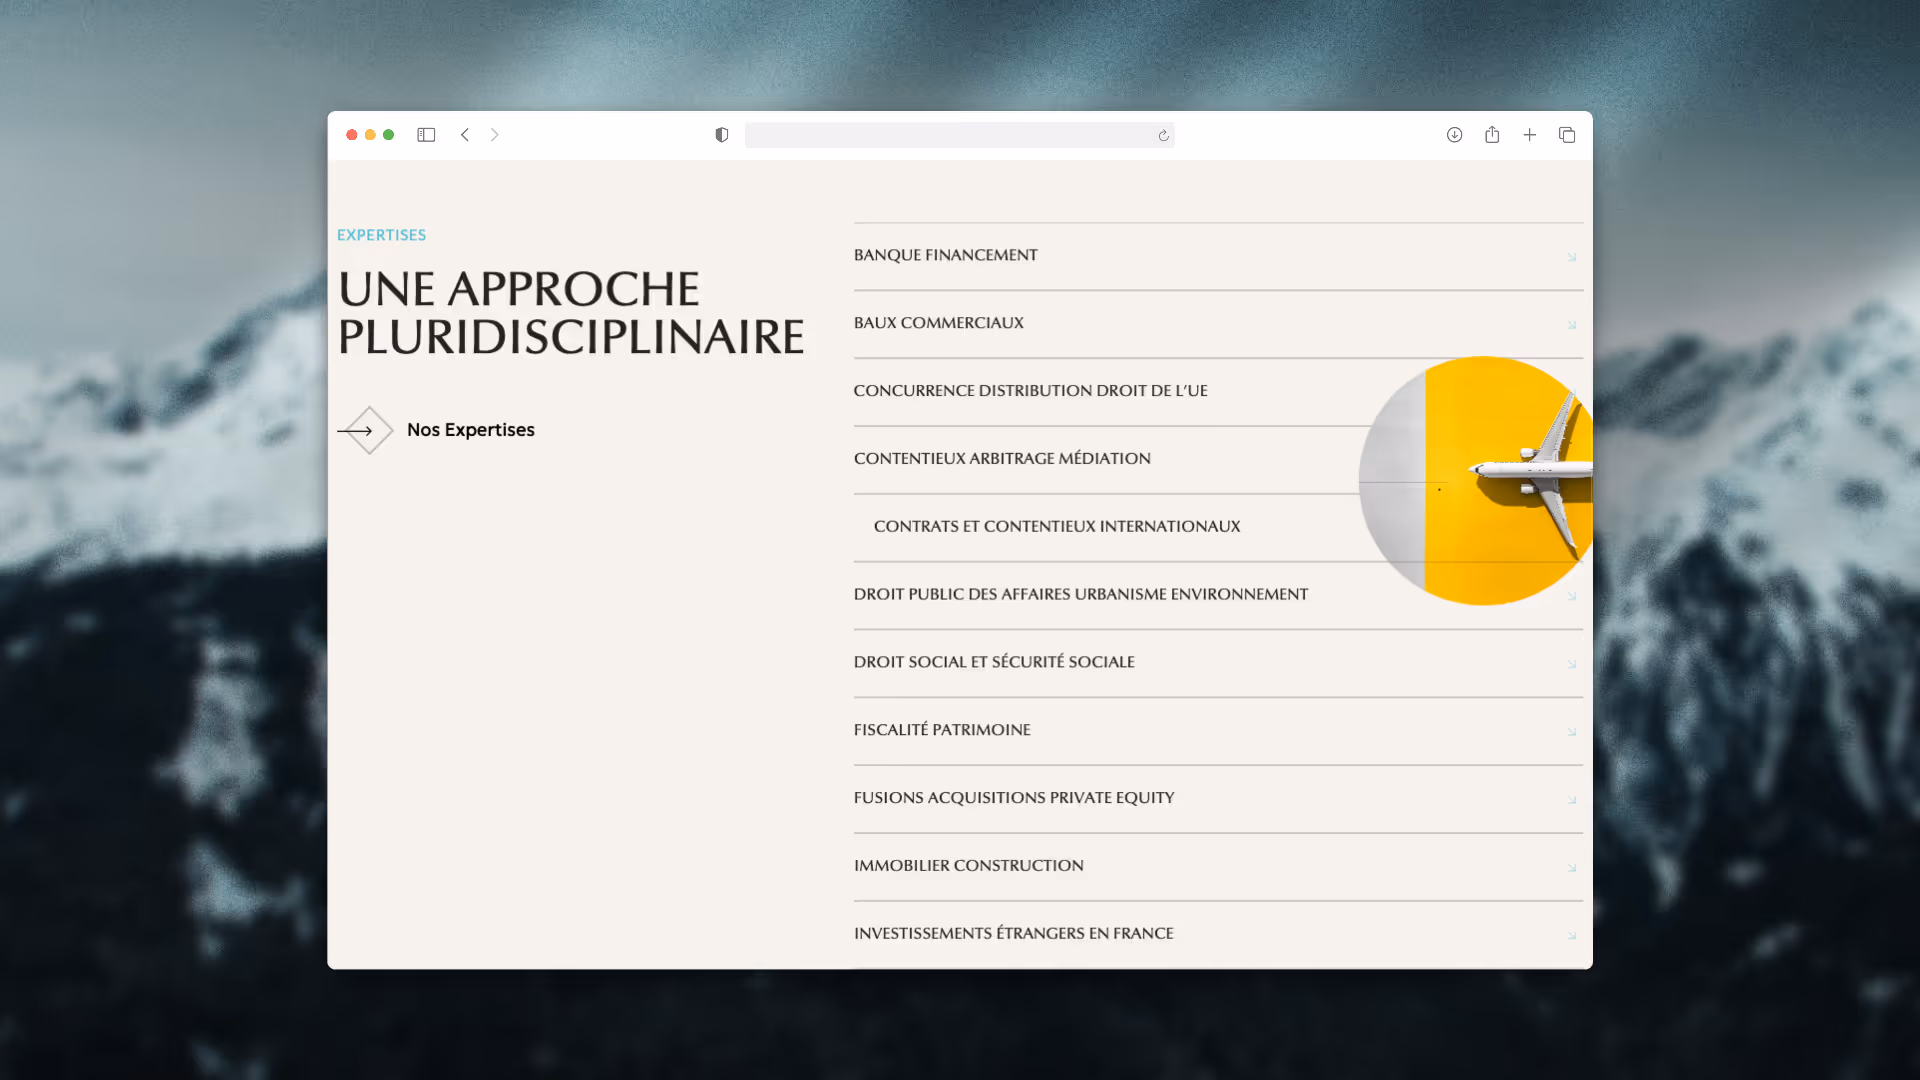Open BAUX COMMERCIAUX expertise

tap(938, 323)
